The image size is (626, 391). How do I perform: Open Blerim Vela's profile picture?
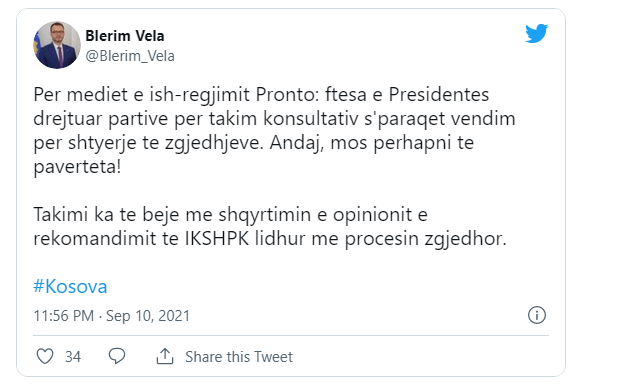[57, 45]
